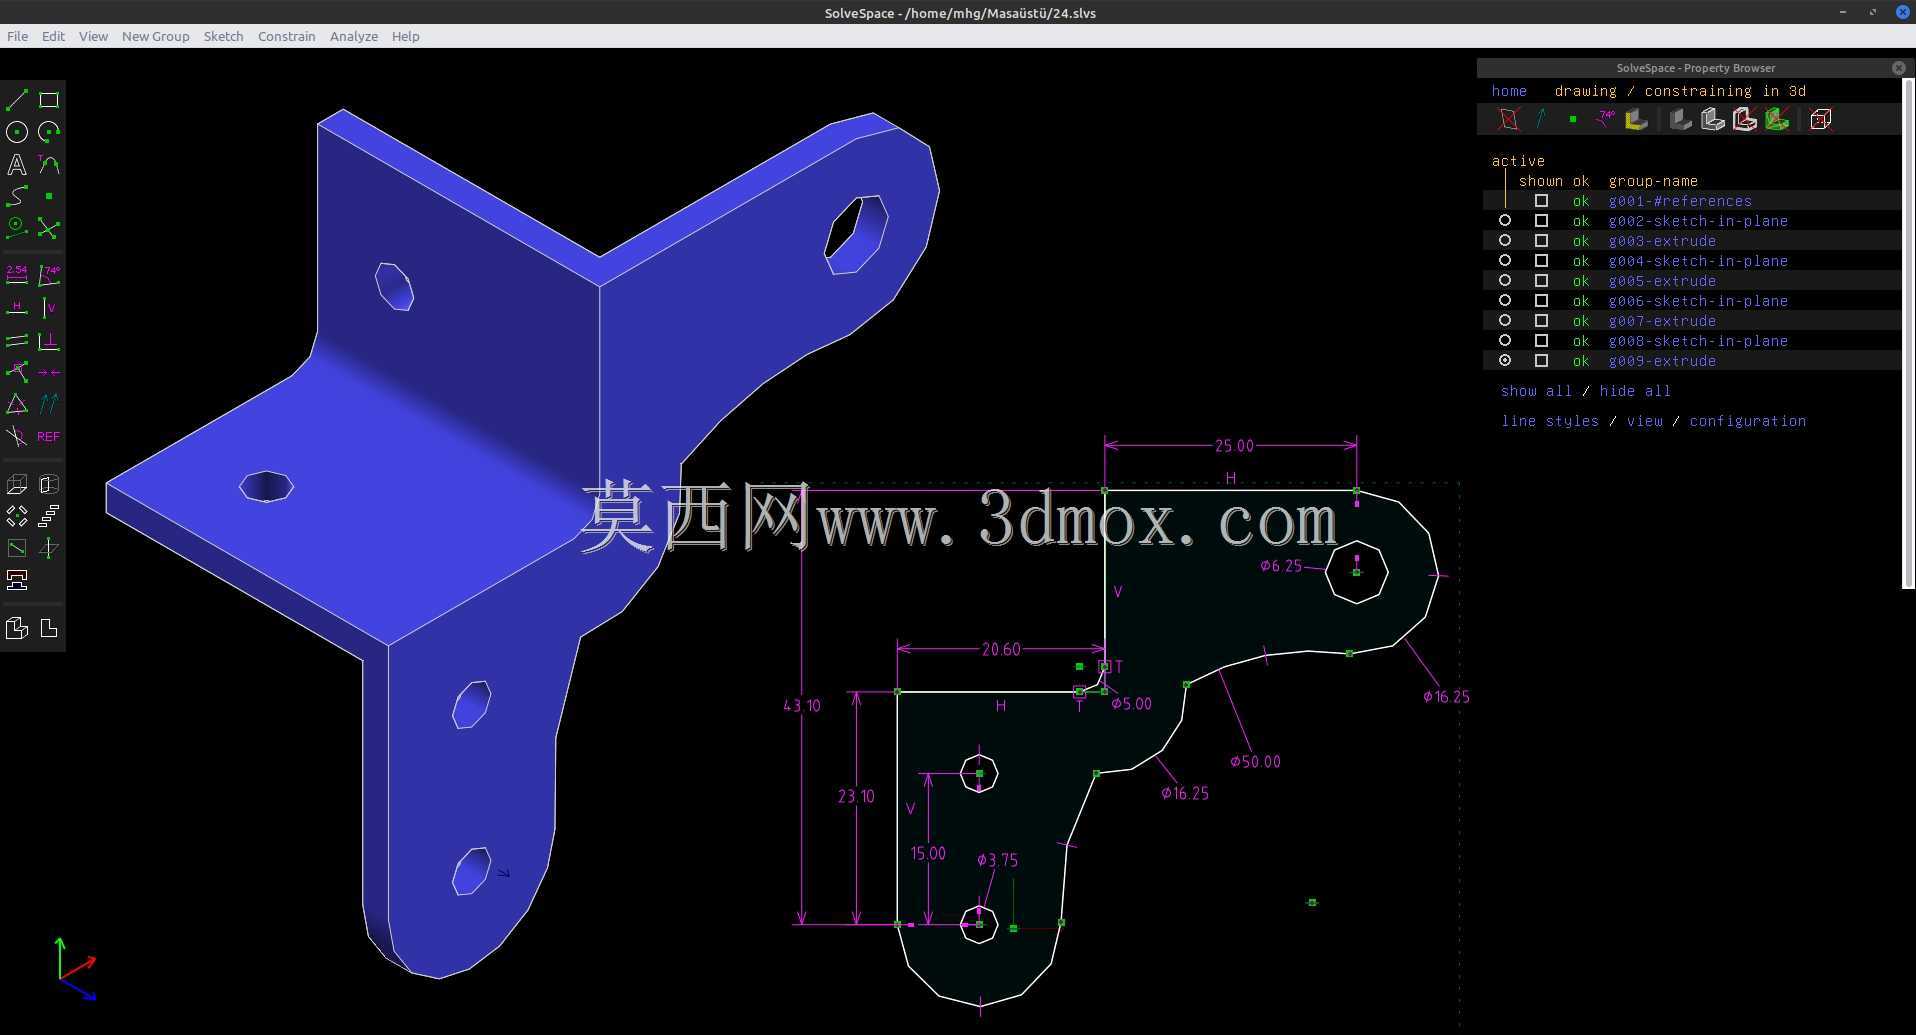1916x1035 pixels.
Task: Toggle constraints and dimensions visibility icon
Action: (x=1605, y=119)
